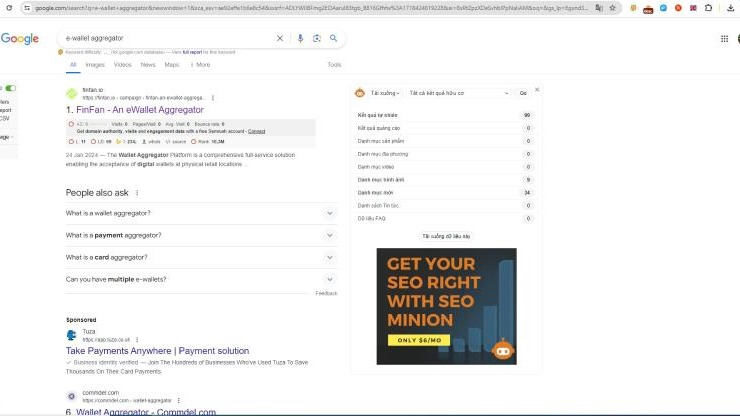740x416 pixels.
Task: Open the Google apps grid icon
Action: tap(724, 39)
